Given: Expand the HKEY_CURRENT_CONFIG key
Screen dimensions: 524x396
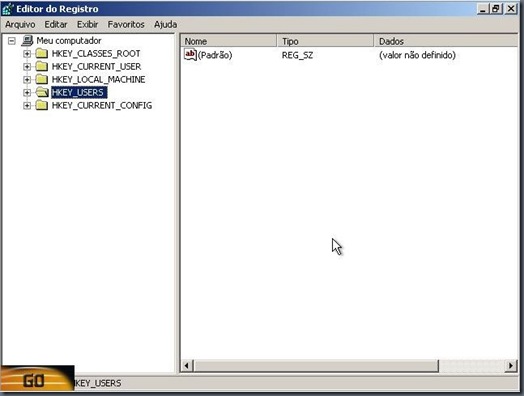Looking at the screenshot, I should (x=27, y=106).
